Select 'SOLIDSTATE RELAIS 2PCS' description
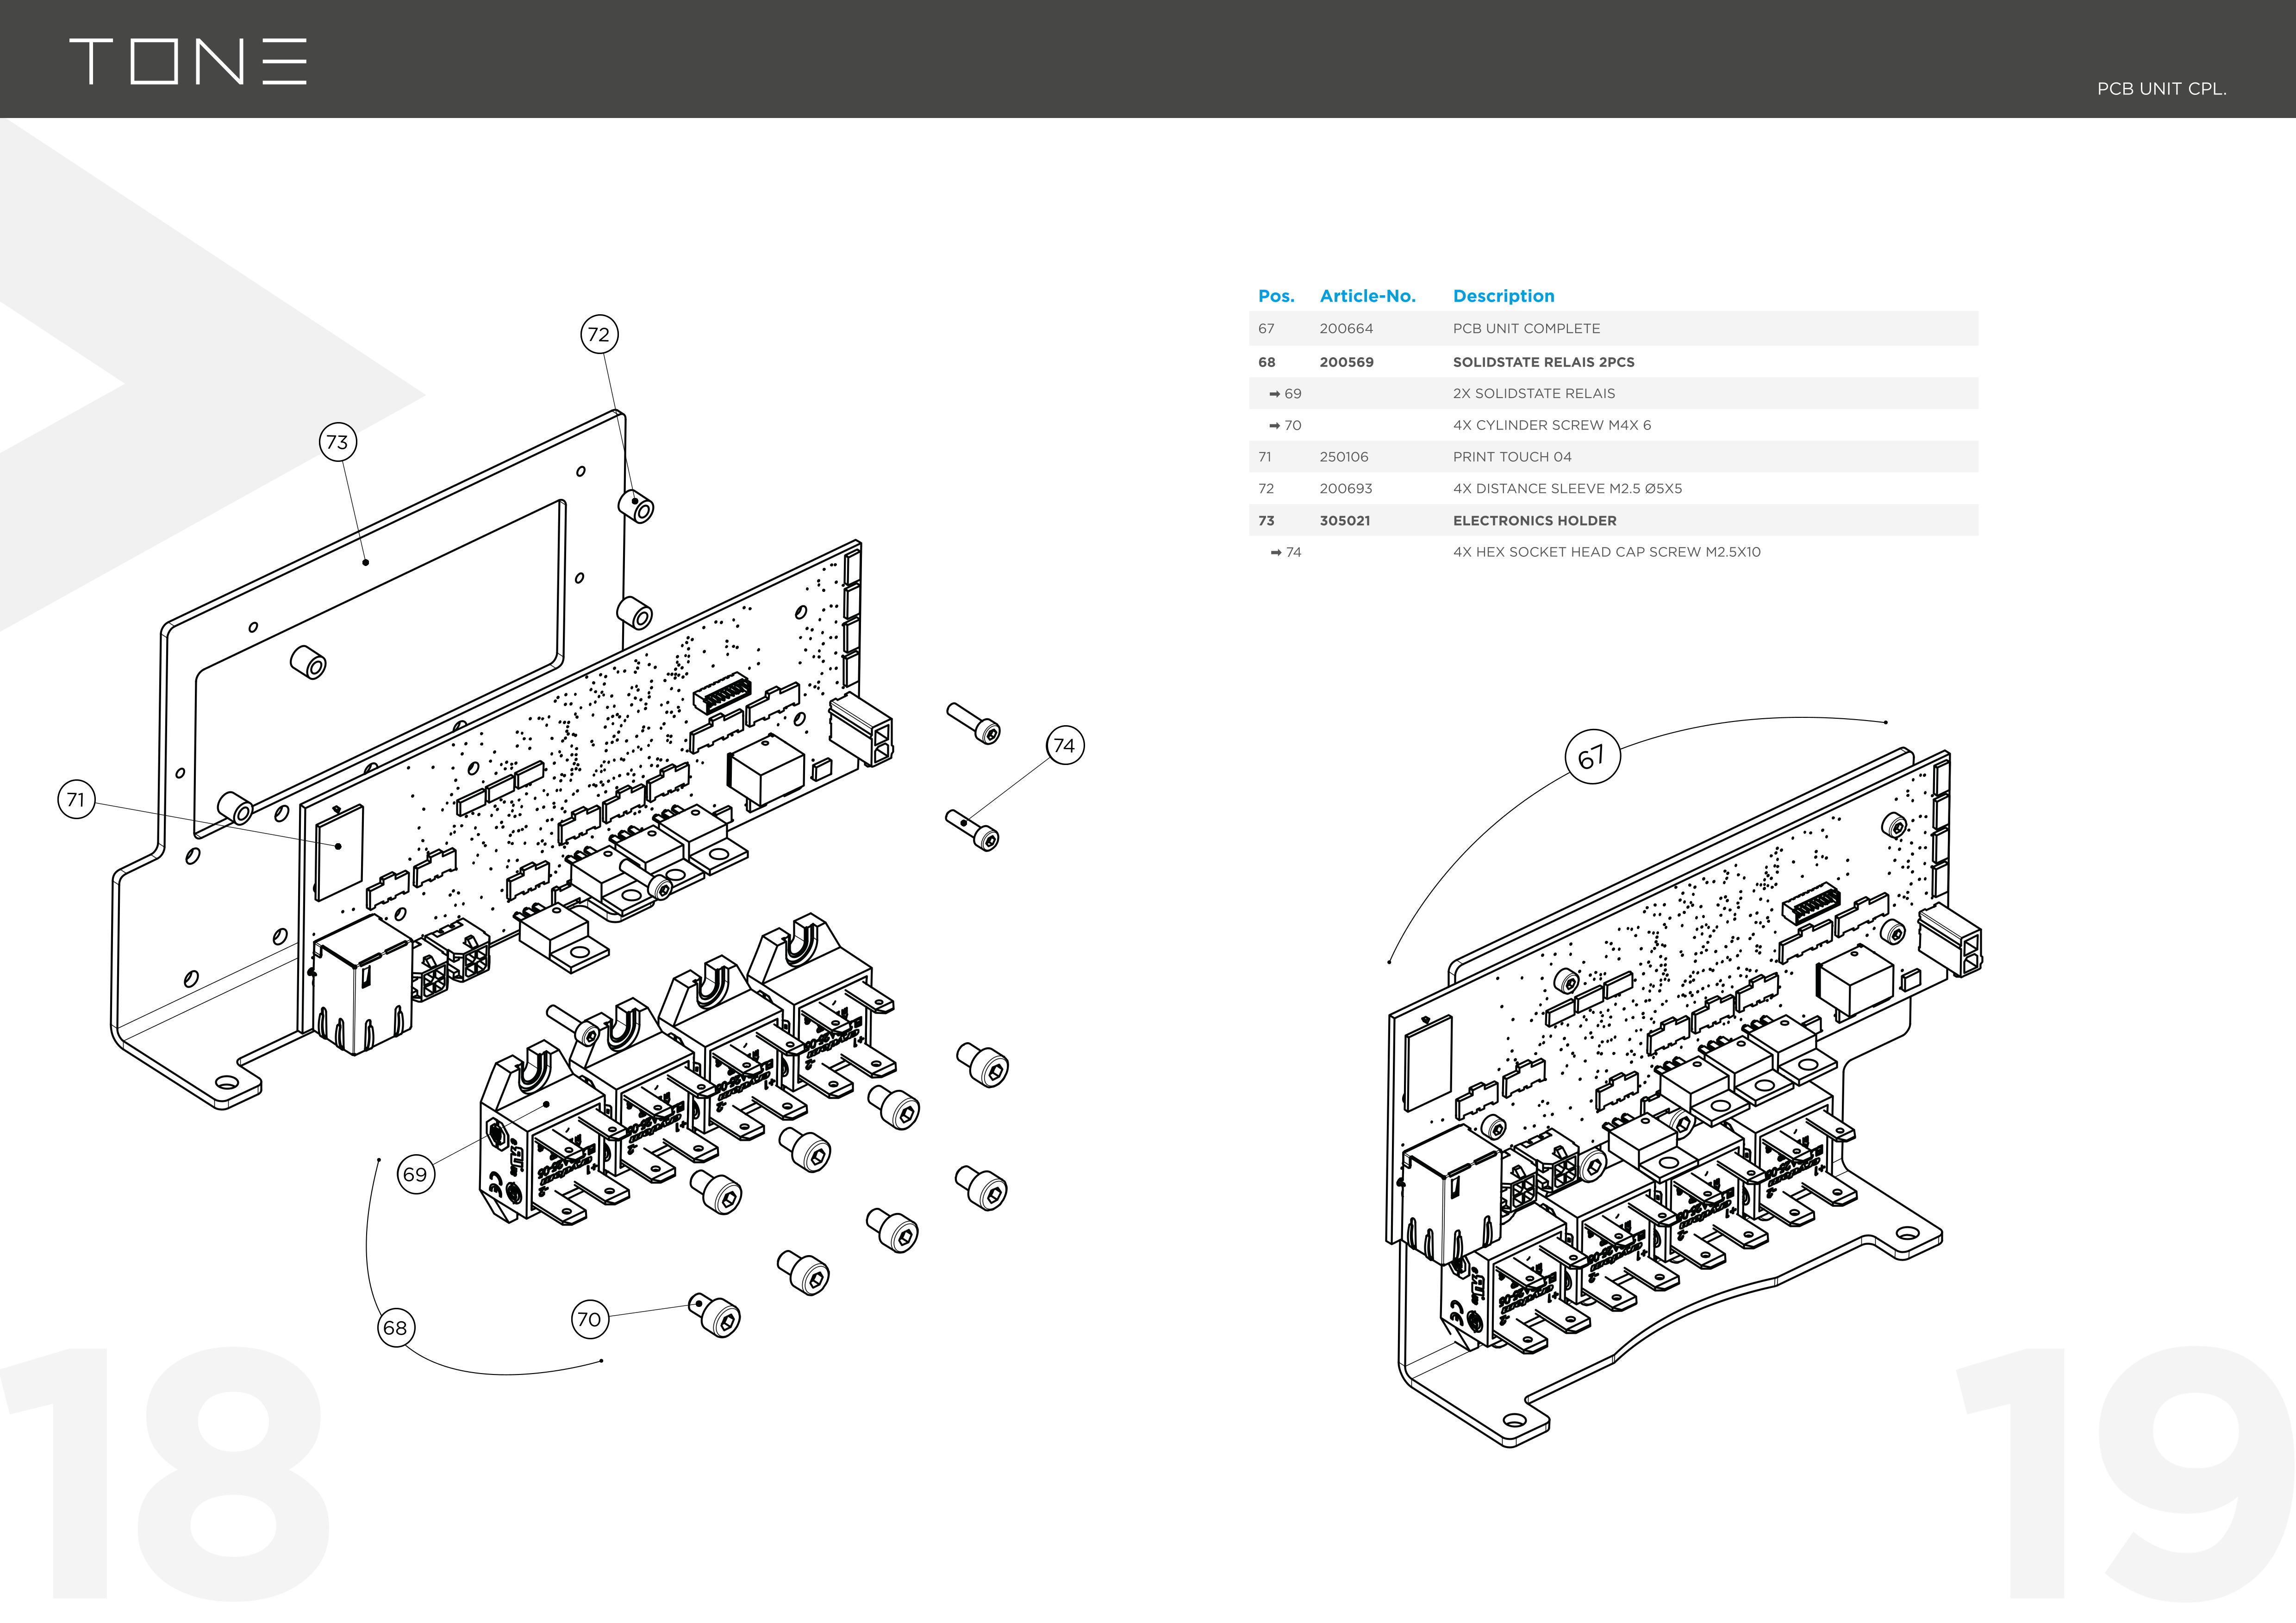This screenshot has width=2296, height=1623. [1543, 362]
